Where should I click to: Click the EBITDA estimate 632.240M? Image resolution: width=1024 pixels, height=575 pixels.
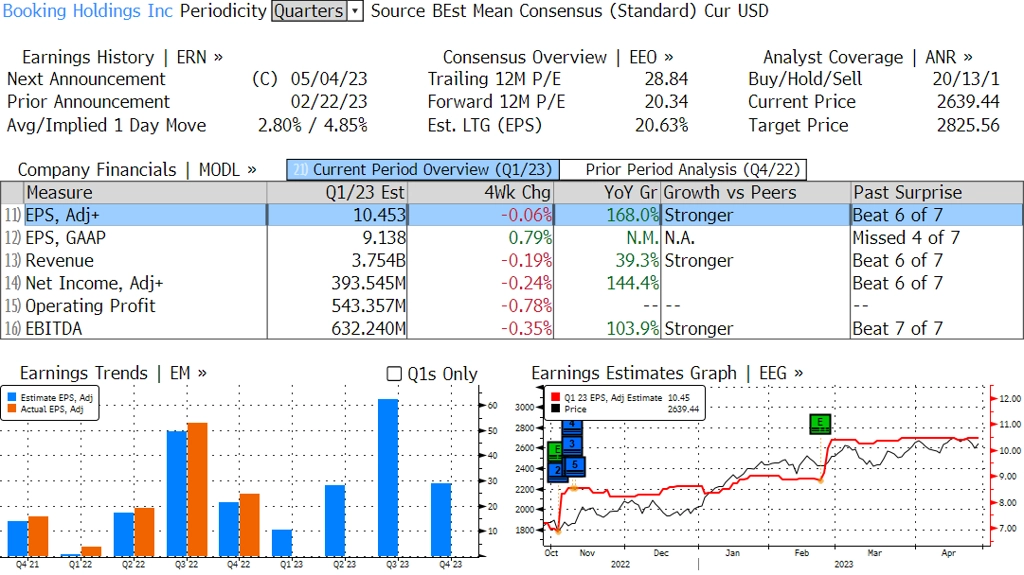pyautogui.click(x=368, y=329)
